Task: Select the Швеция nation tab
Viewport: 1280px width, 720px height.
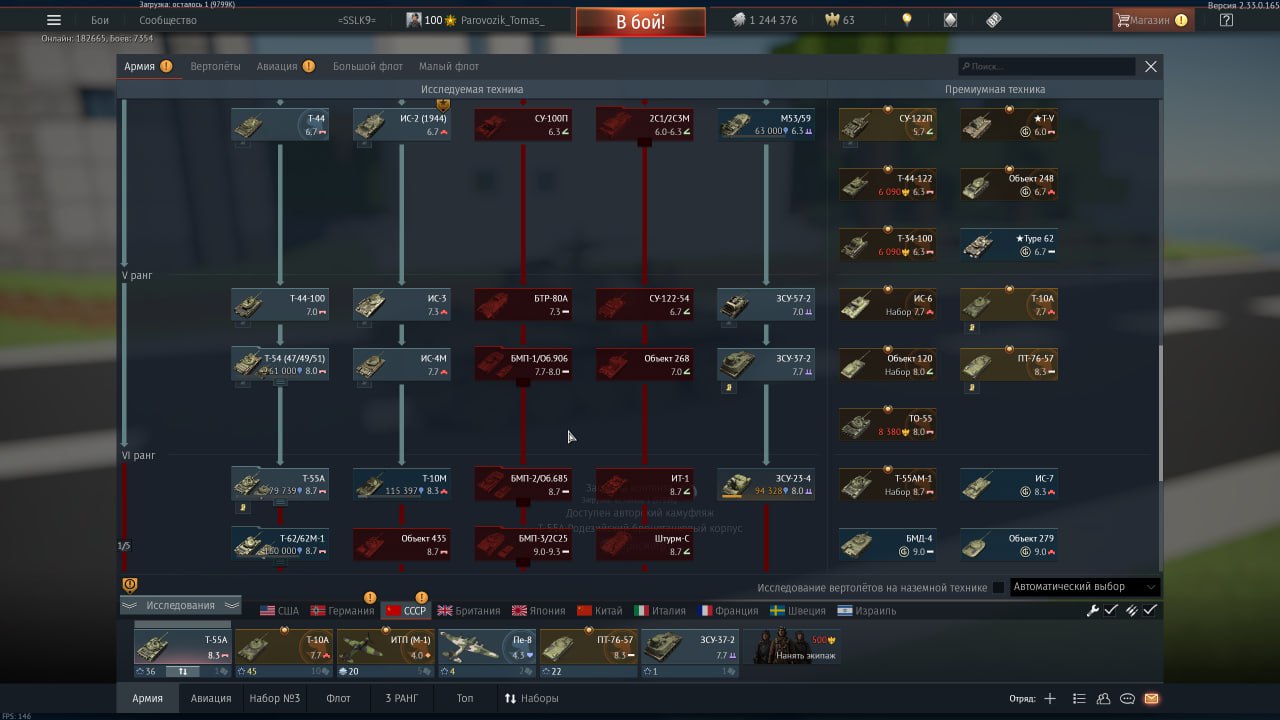Action: (x=799, y=610)
